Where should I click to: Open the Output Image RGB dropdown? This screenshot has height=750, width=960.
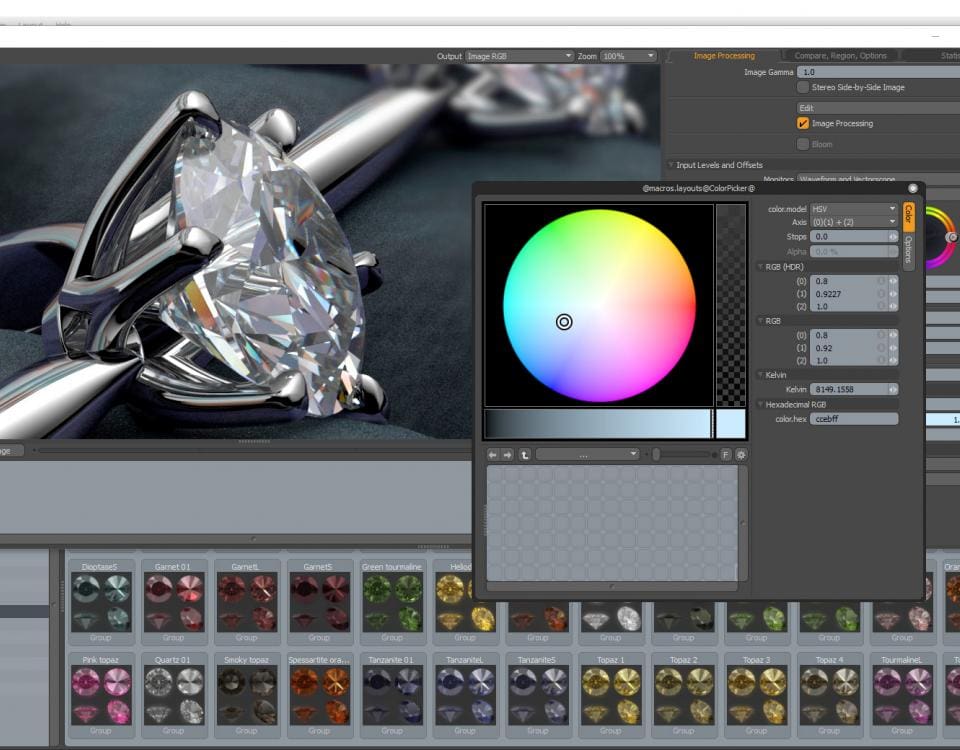point(520,56)
